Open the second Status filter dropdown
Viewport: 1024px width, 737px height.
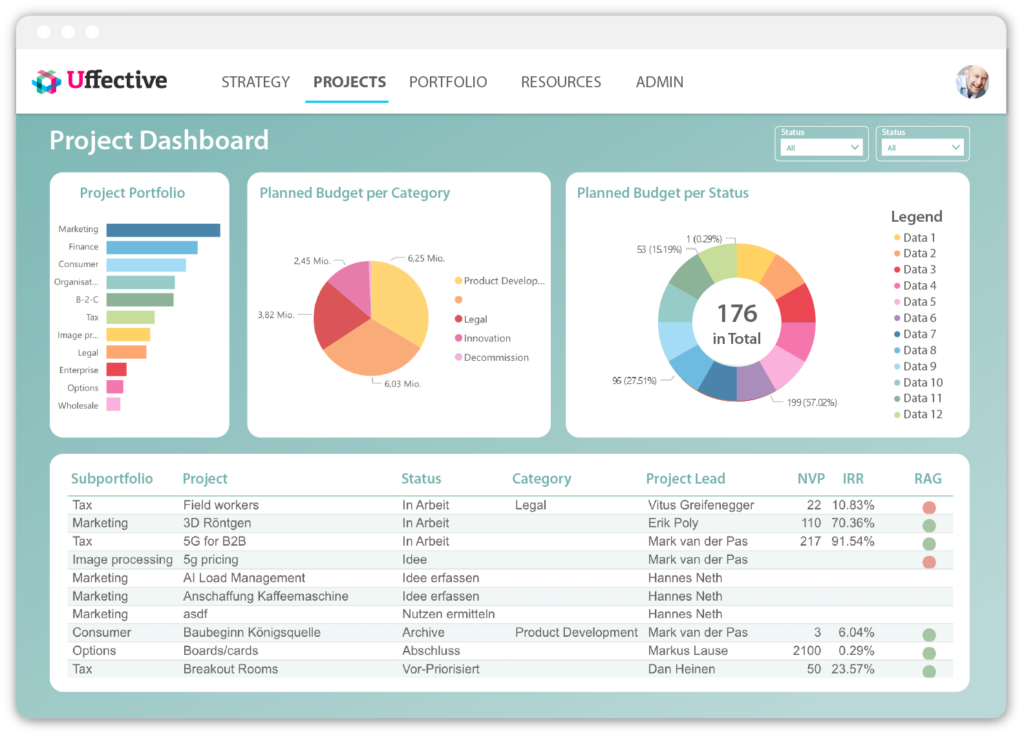pyautogui.click(x=923, y=147)
